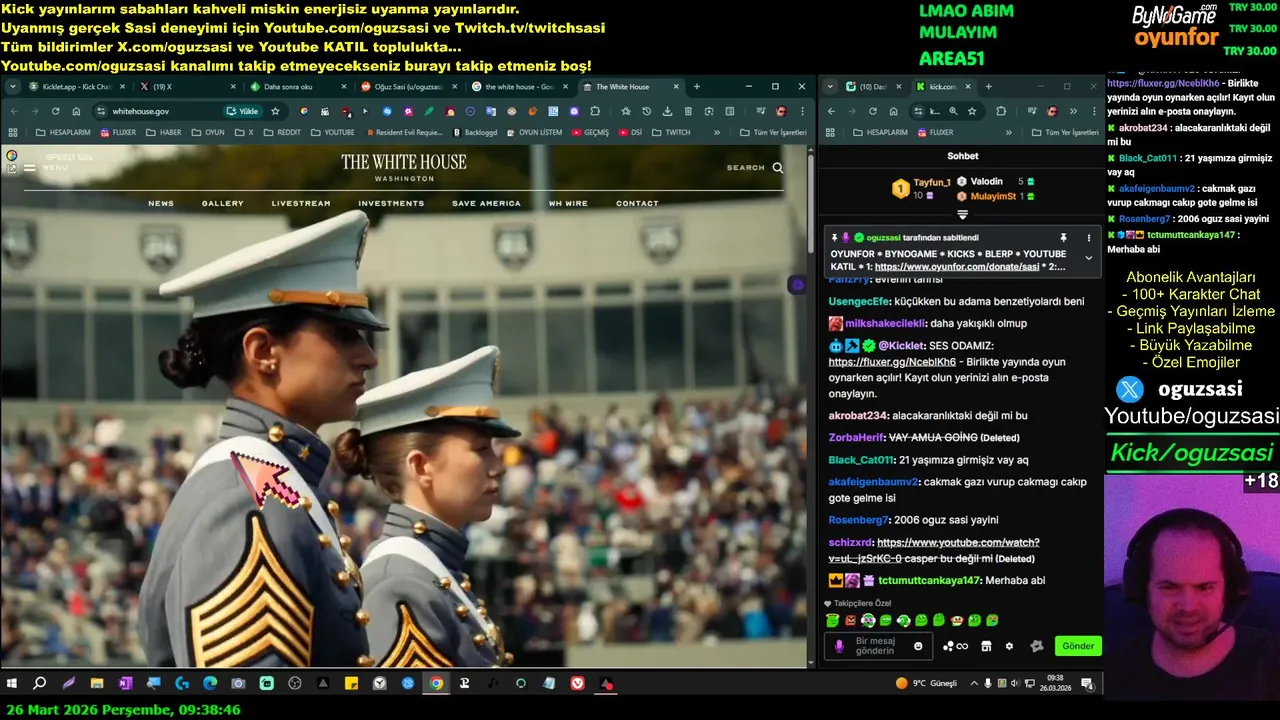The height and width of the screenshot is (720, 1280).
Task: Close the kick.com tab
Action: 967,87
